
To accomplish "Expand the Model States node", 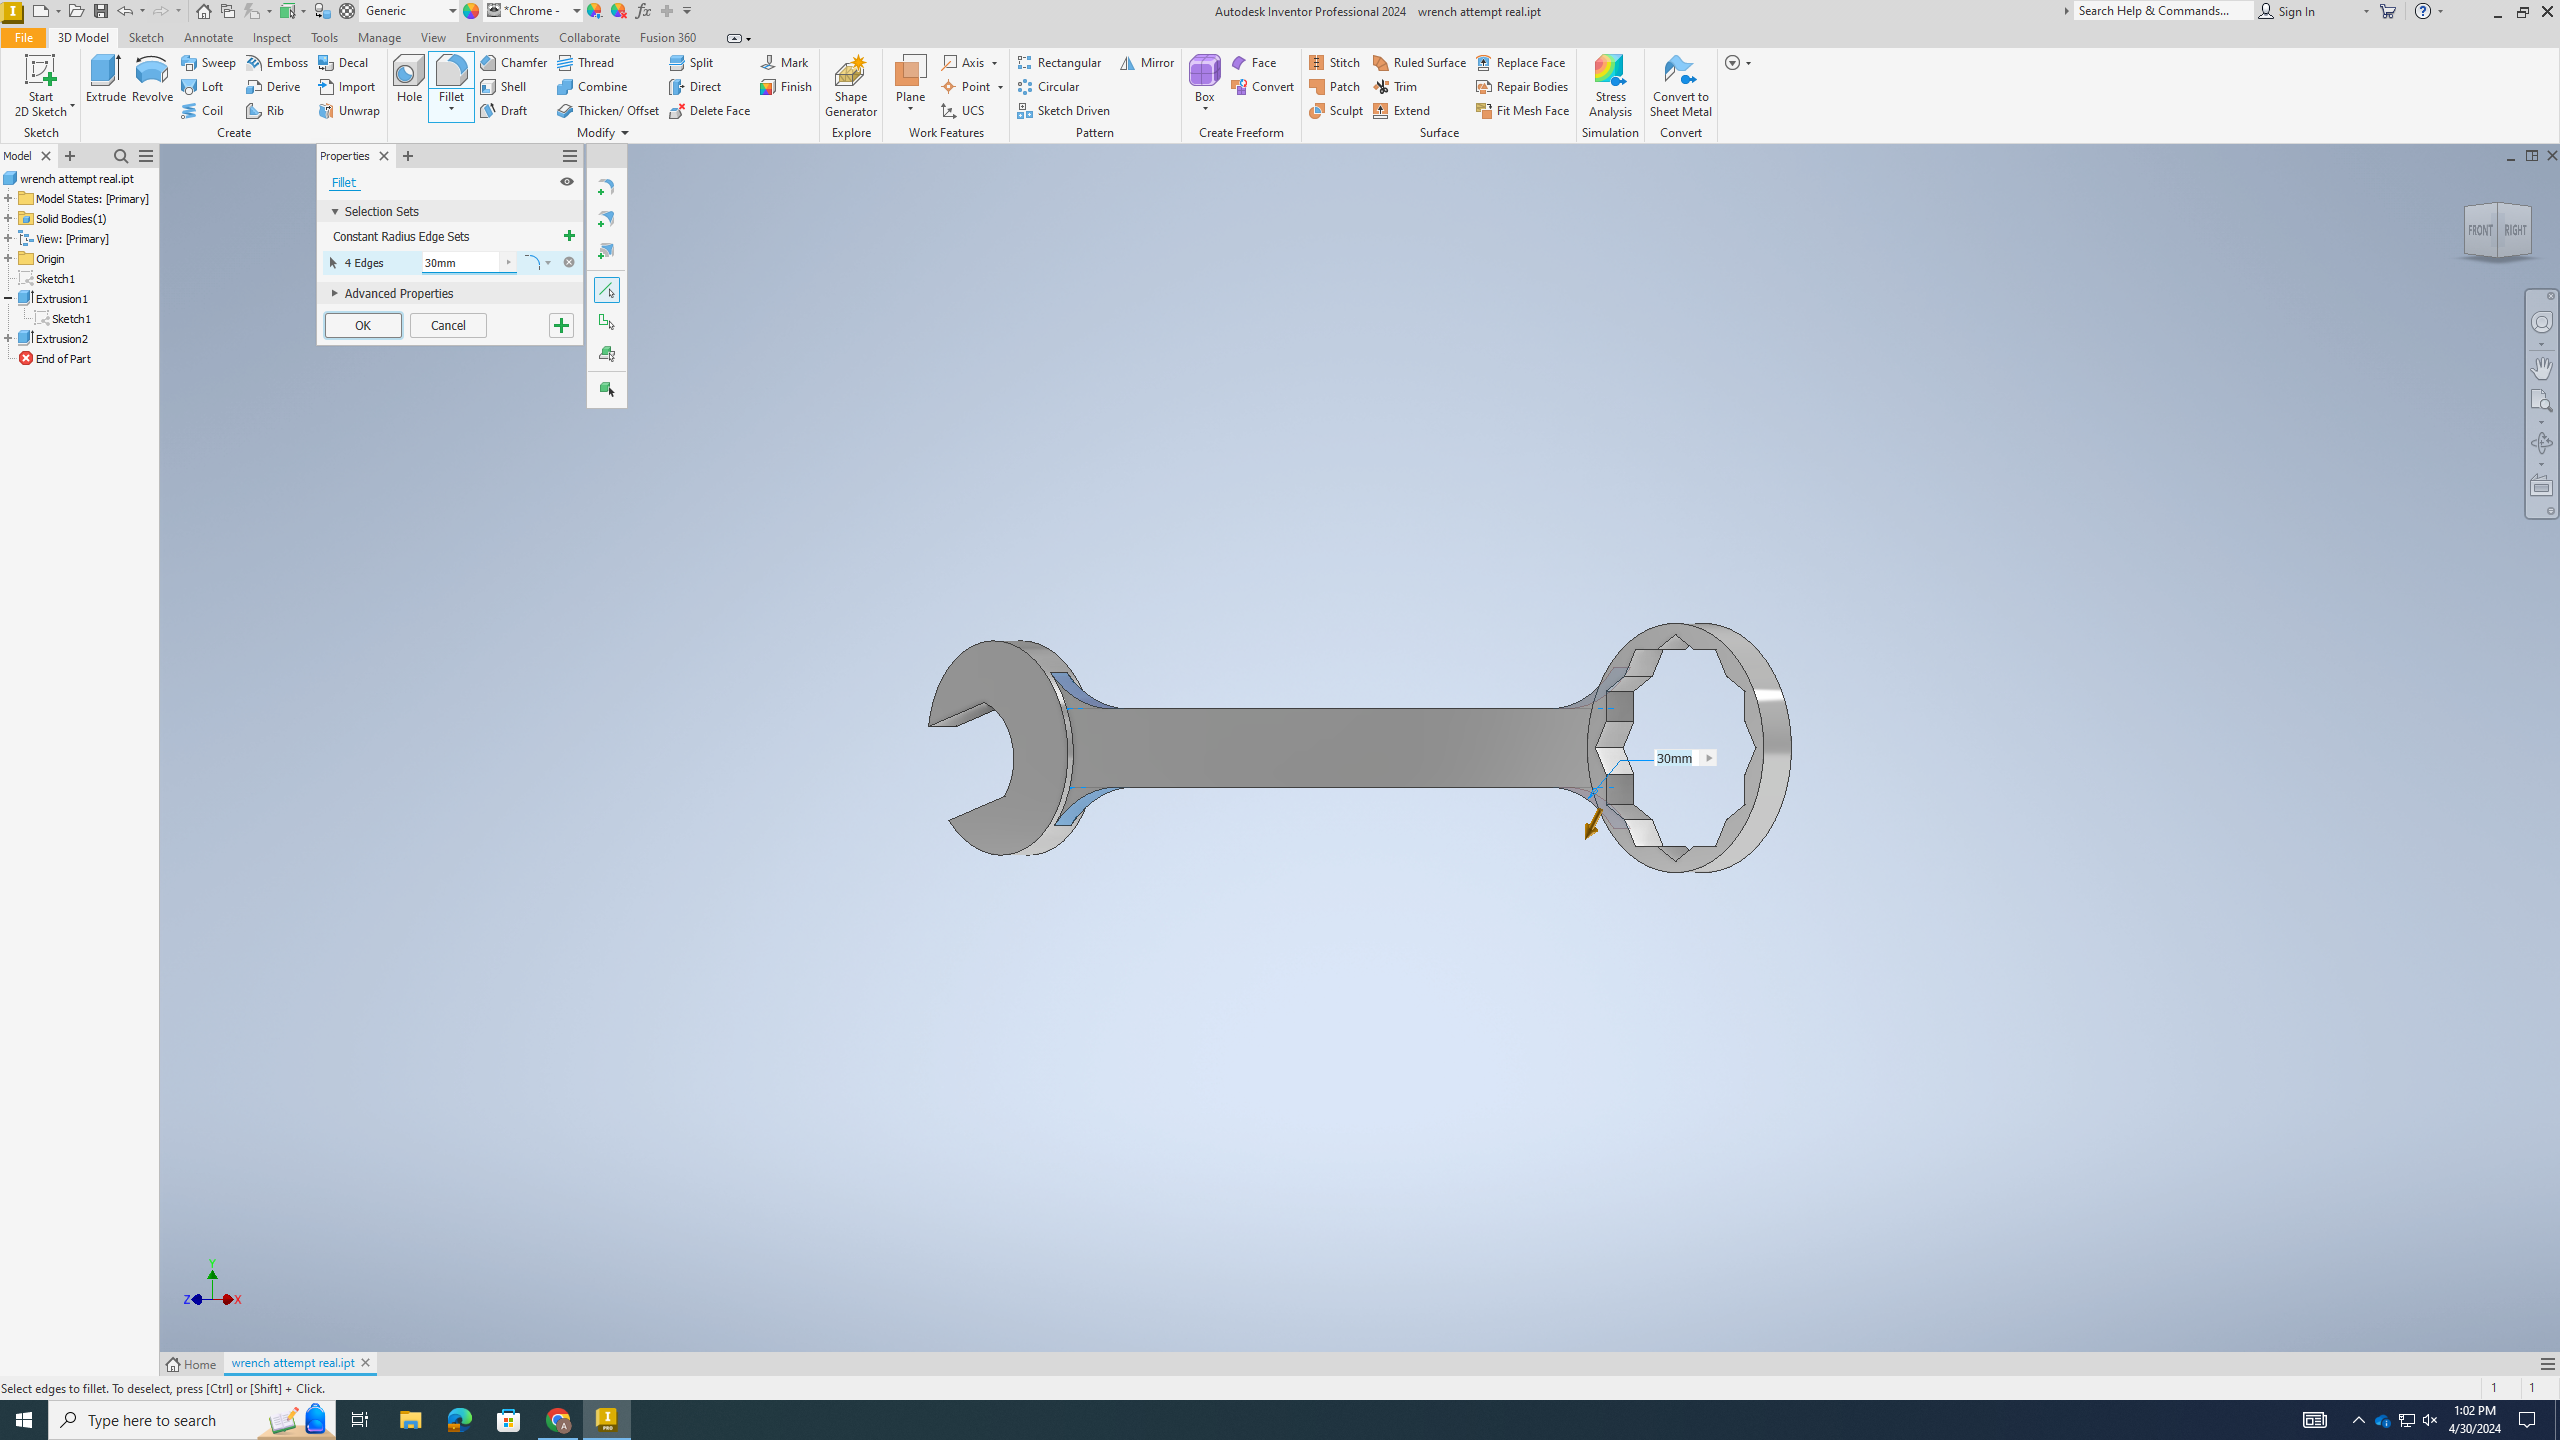I will point(8,198).
